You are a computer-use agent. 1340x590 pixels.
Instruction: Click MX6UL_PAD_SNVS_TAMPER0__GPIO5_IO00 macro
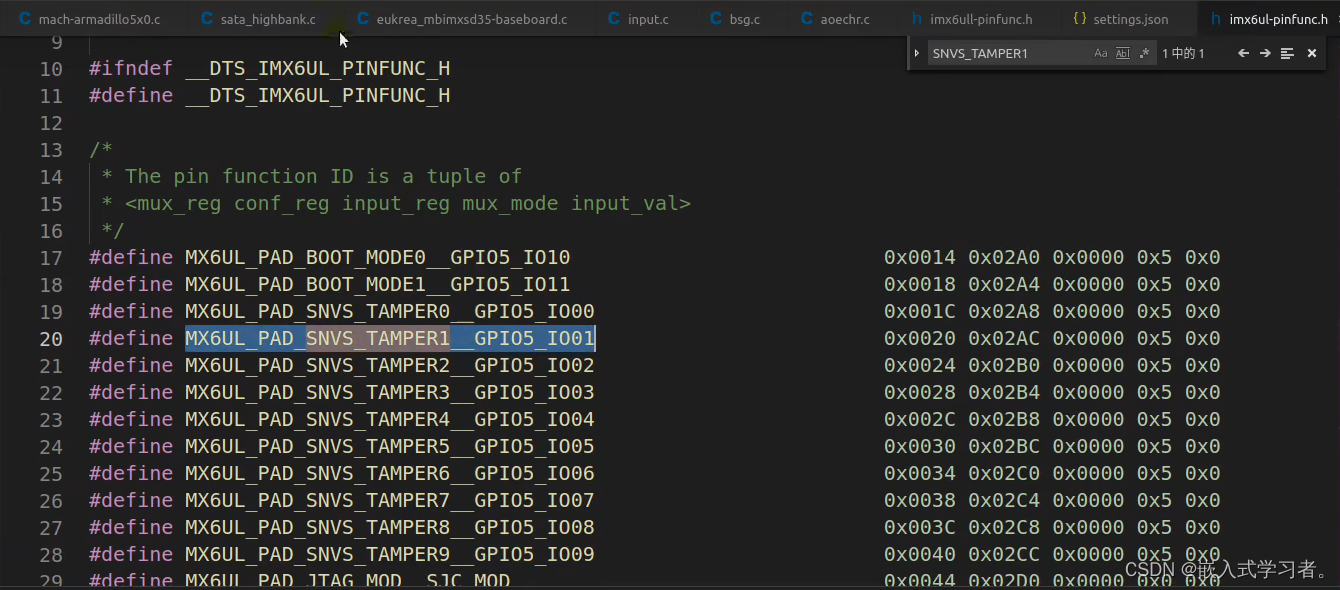point(390,311)
